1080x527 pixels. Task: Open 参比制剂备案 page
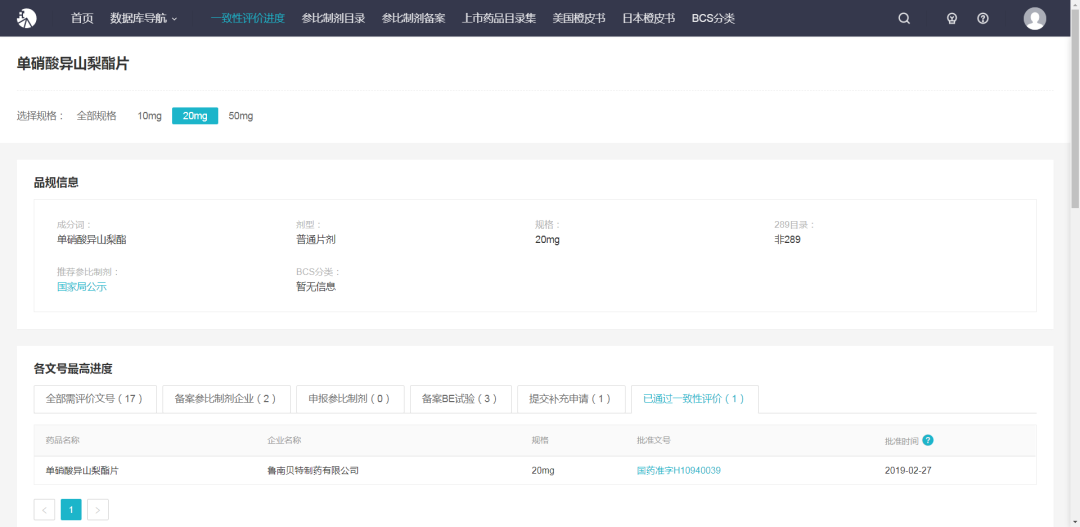click(413, 19)
